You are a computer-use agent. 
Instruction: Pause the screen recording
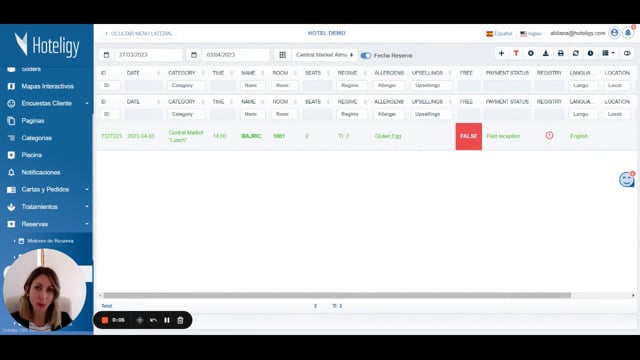pos(167,320)
